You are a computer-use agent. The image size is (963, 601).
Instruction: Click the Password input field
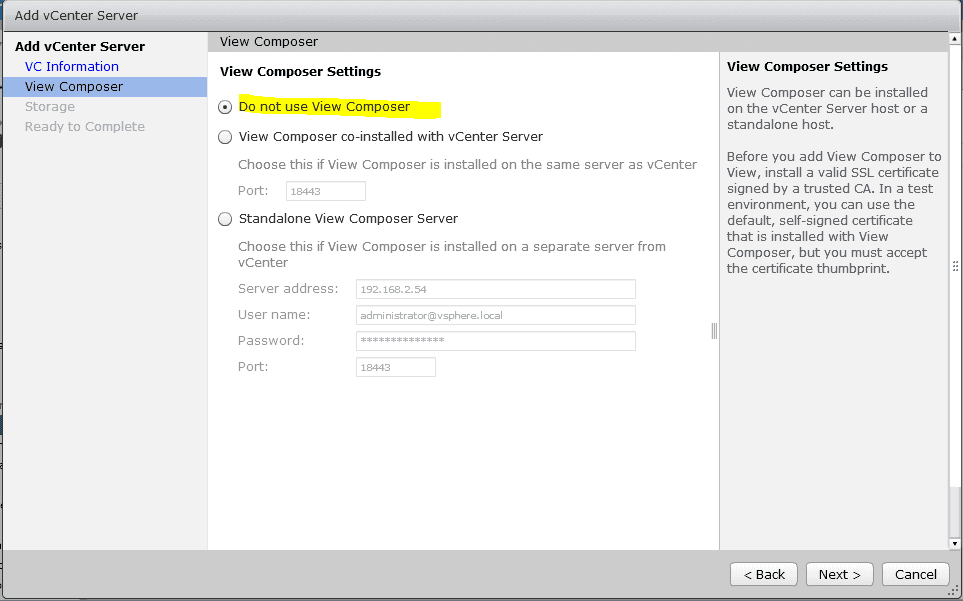coord(495,341)
